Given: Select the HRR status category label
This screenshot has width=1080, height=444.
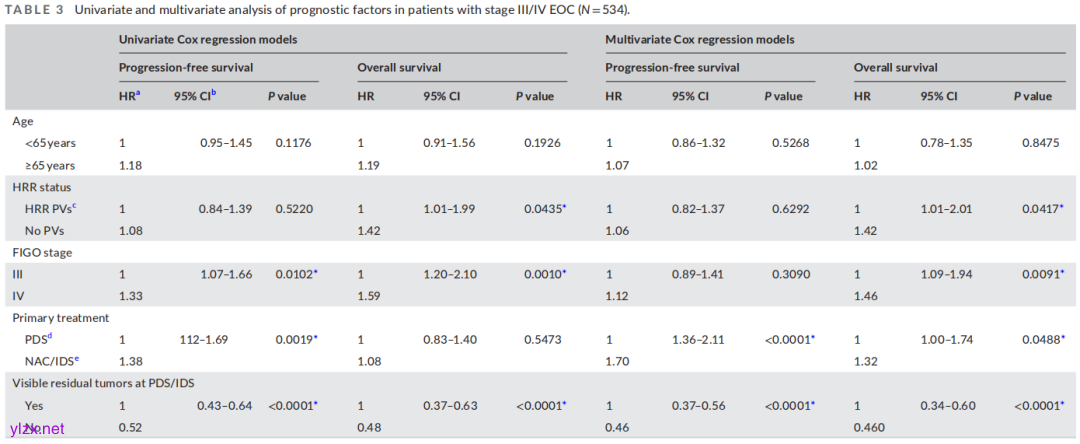Looking at the screenshot, I should coord(40,187).
